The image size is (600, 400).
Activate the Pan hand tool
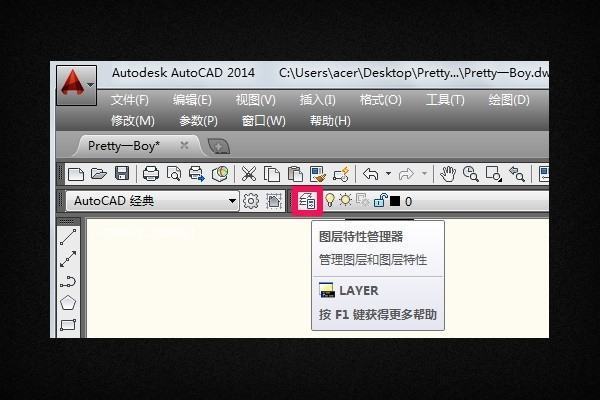click(x=448, y=174)
